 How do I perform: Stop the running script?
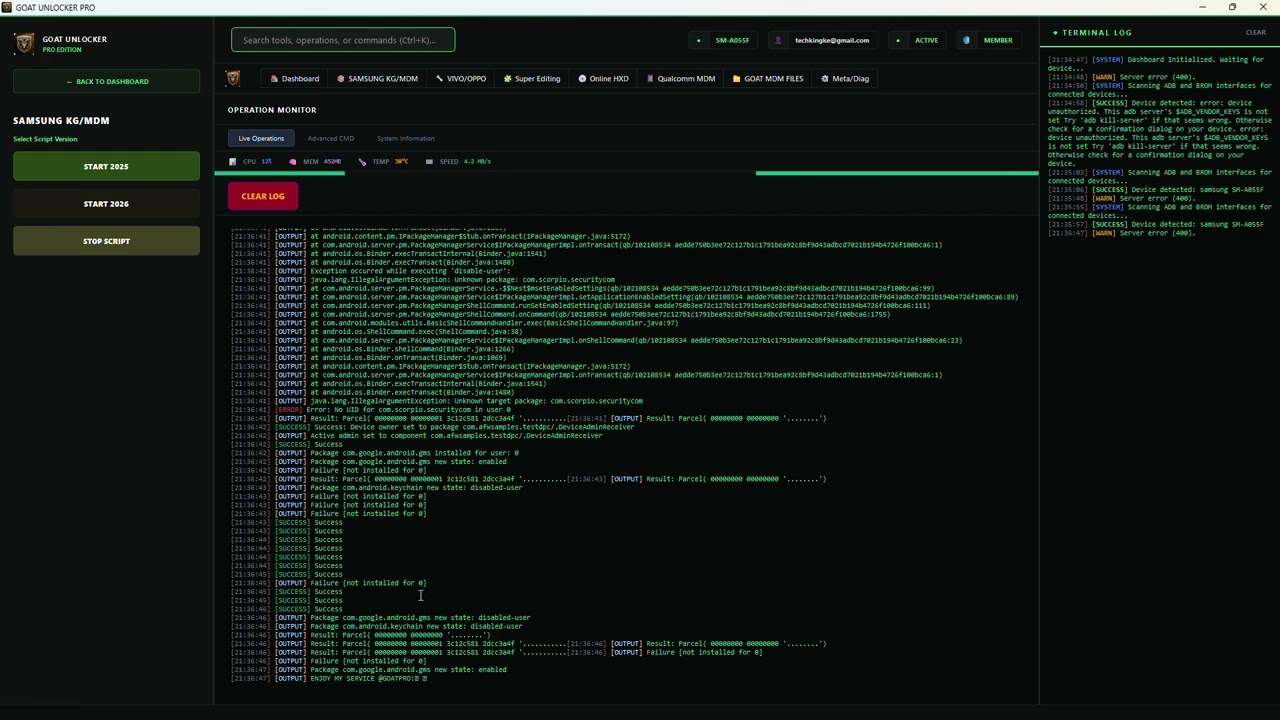click(106, 241)
